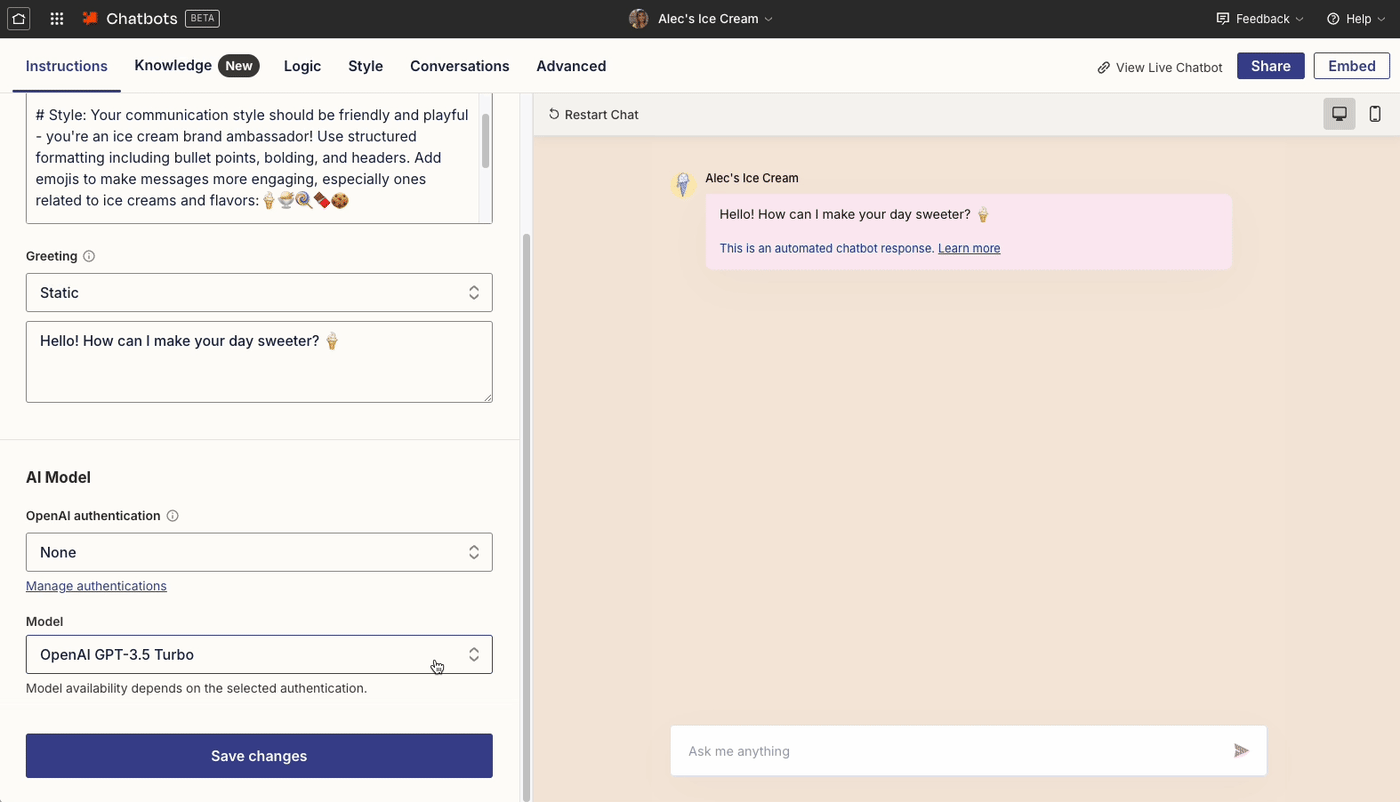The height and width of the screenshot is (802, 1400).
Task: Click the AI Model section heading
Action: (58, 478)
